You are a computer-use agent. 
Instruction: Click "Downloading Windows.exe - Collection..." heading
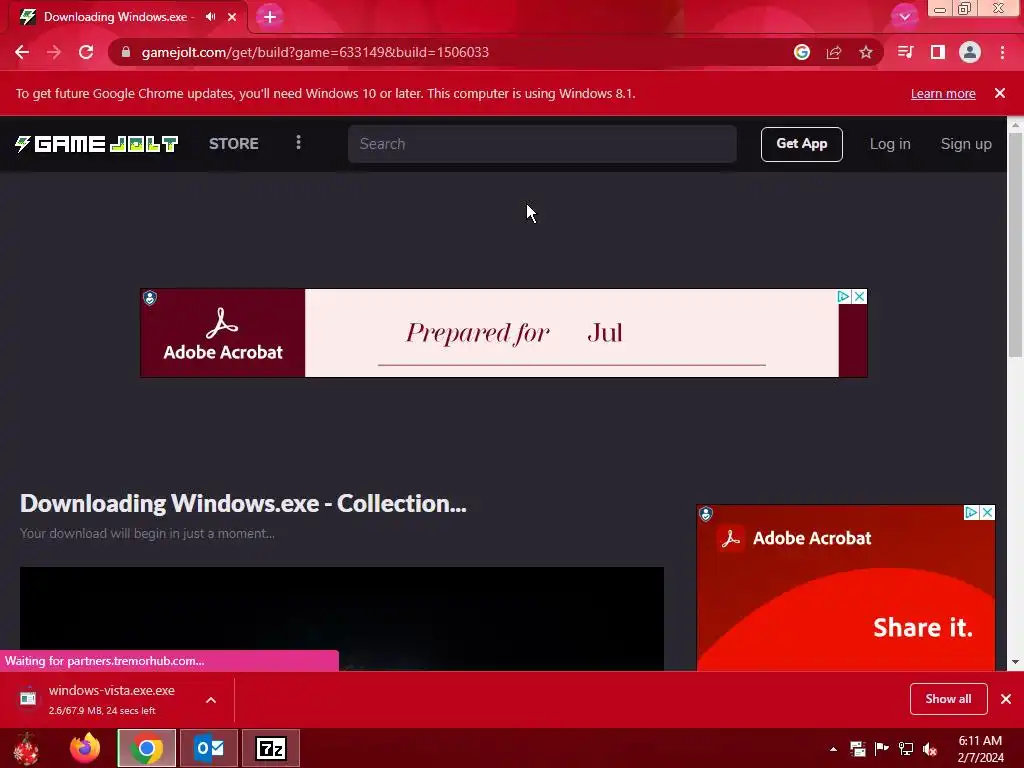[243, 504]
